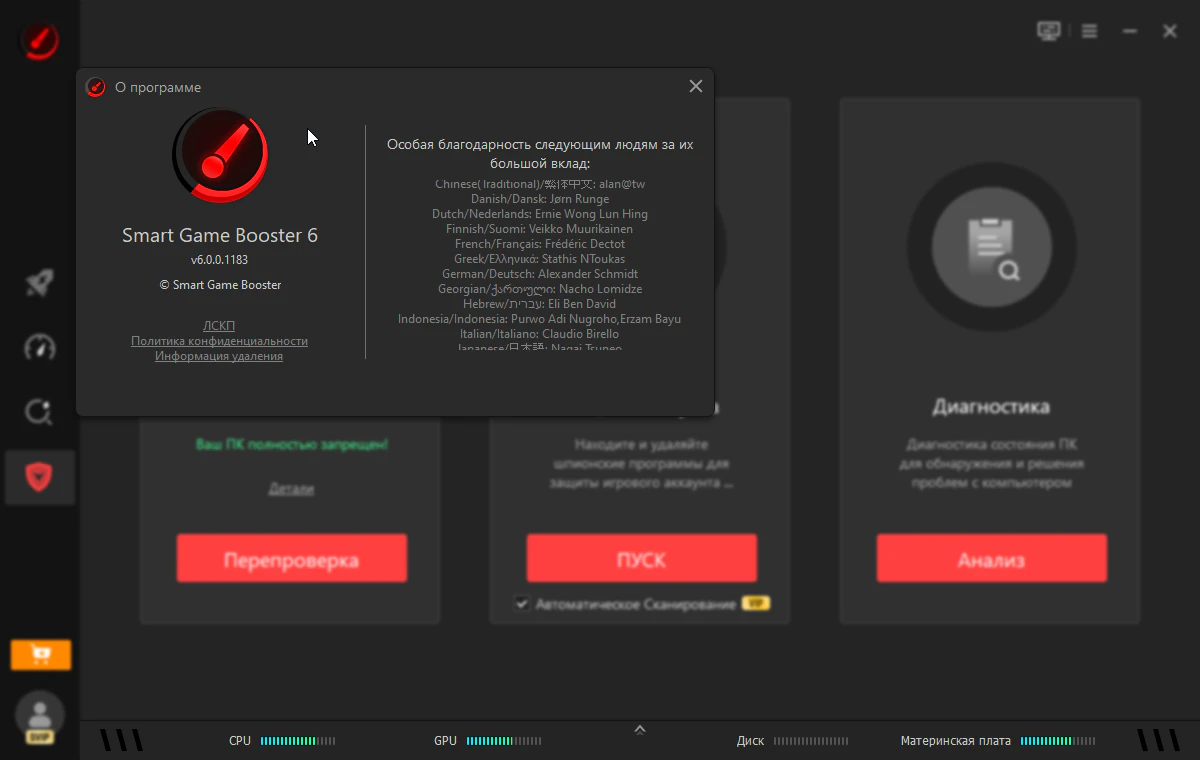Click the Диагностика clipboard magnifier icon

point(991,246)
